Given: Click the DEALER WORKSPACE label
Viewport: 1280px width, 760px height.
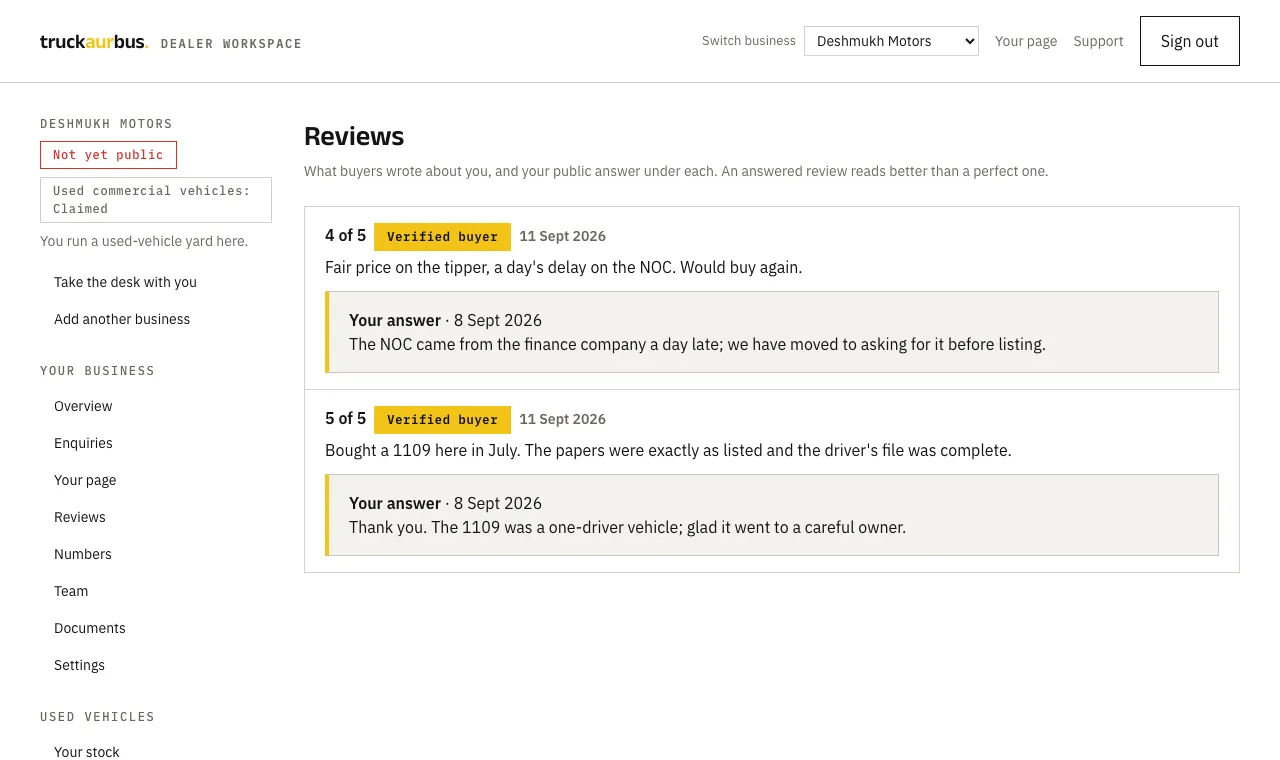Looking at the screenshot, I should point(231,44).
